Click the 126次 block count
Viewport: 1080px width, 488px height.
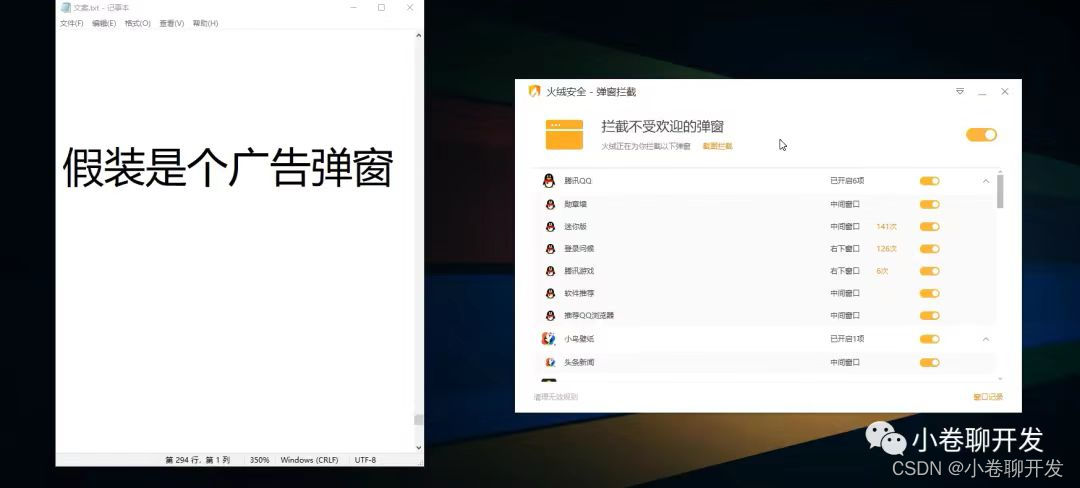(x=886, y=249)
